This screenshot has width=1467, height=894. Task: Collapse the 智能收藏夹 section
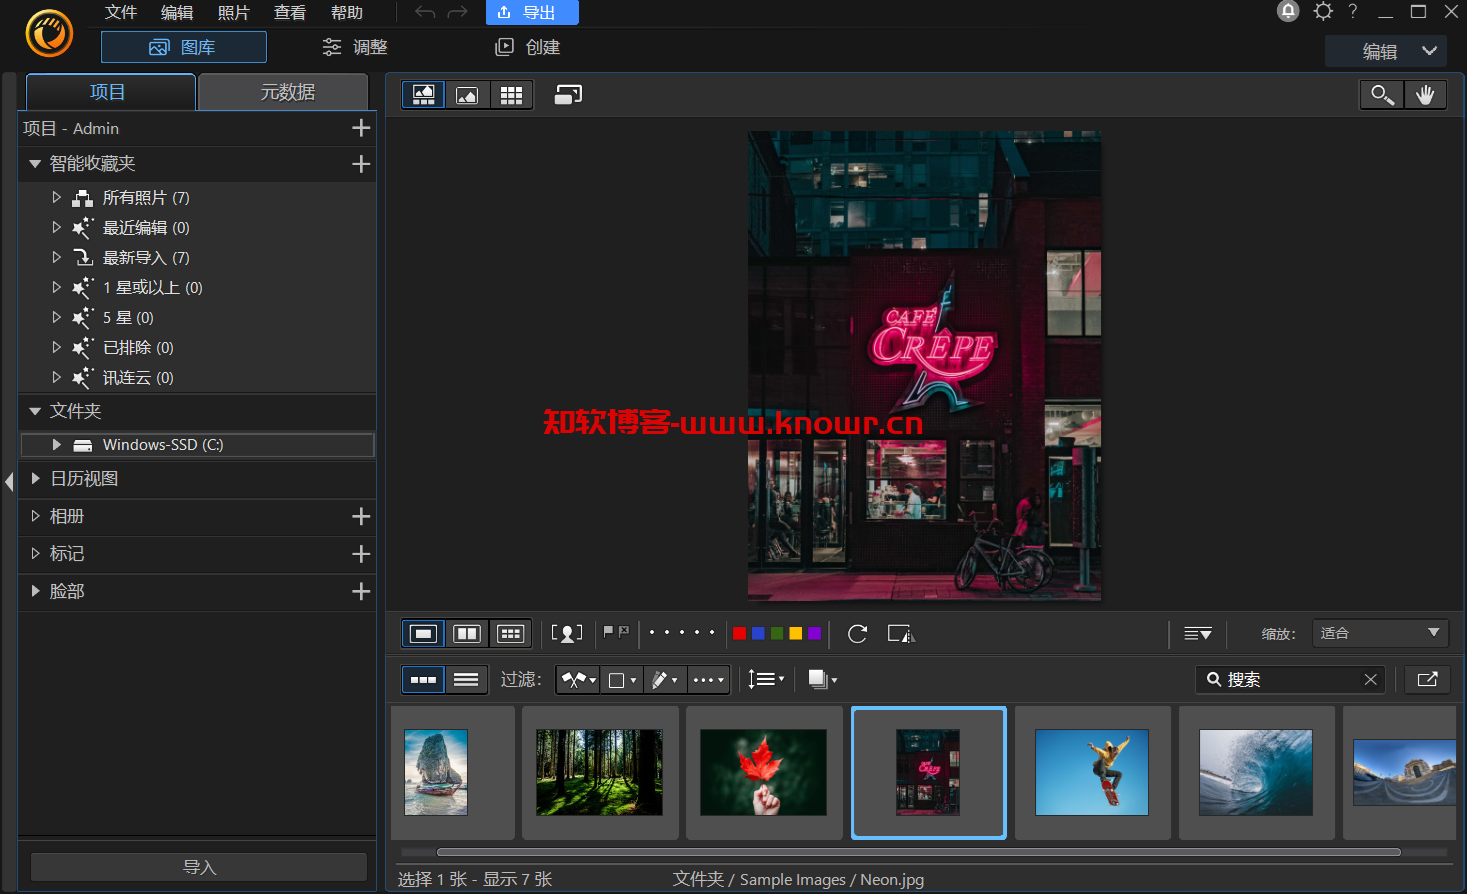click(x=35, y=164)
